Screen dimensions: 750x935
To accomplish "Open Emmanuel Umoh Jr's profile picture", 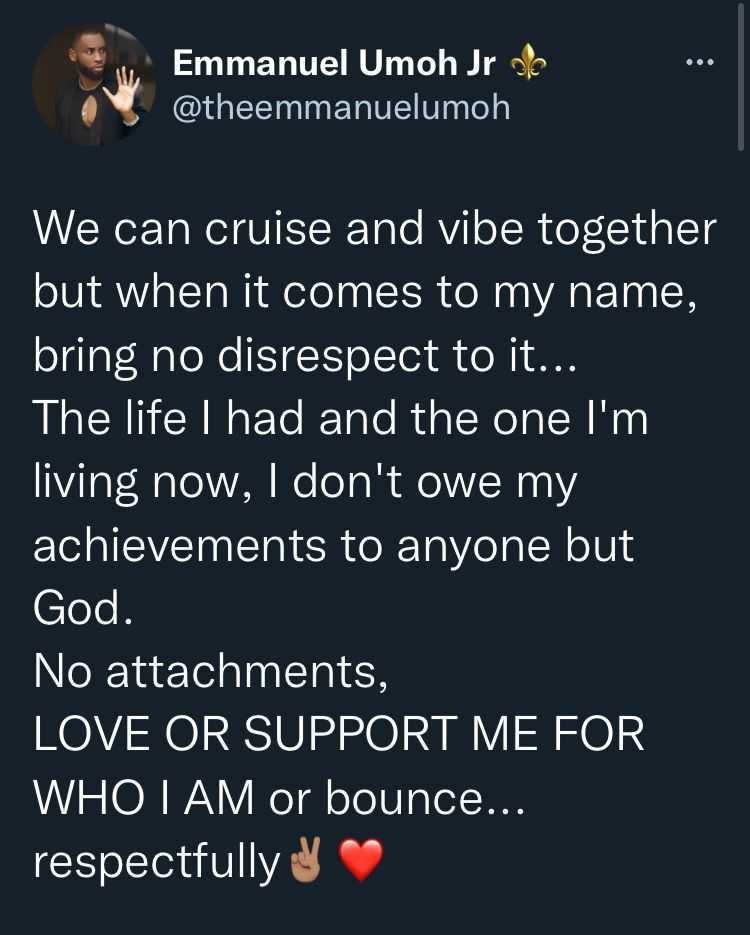I will tap(94, 84).
